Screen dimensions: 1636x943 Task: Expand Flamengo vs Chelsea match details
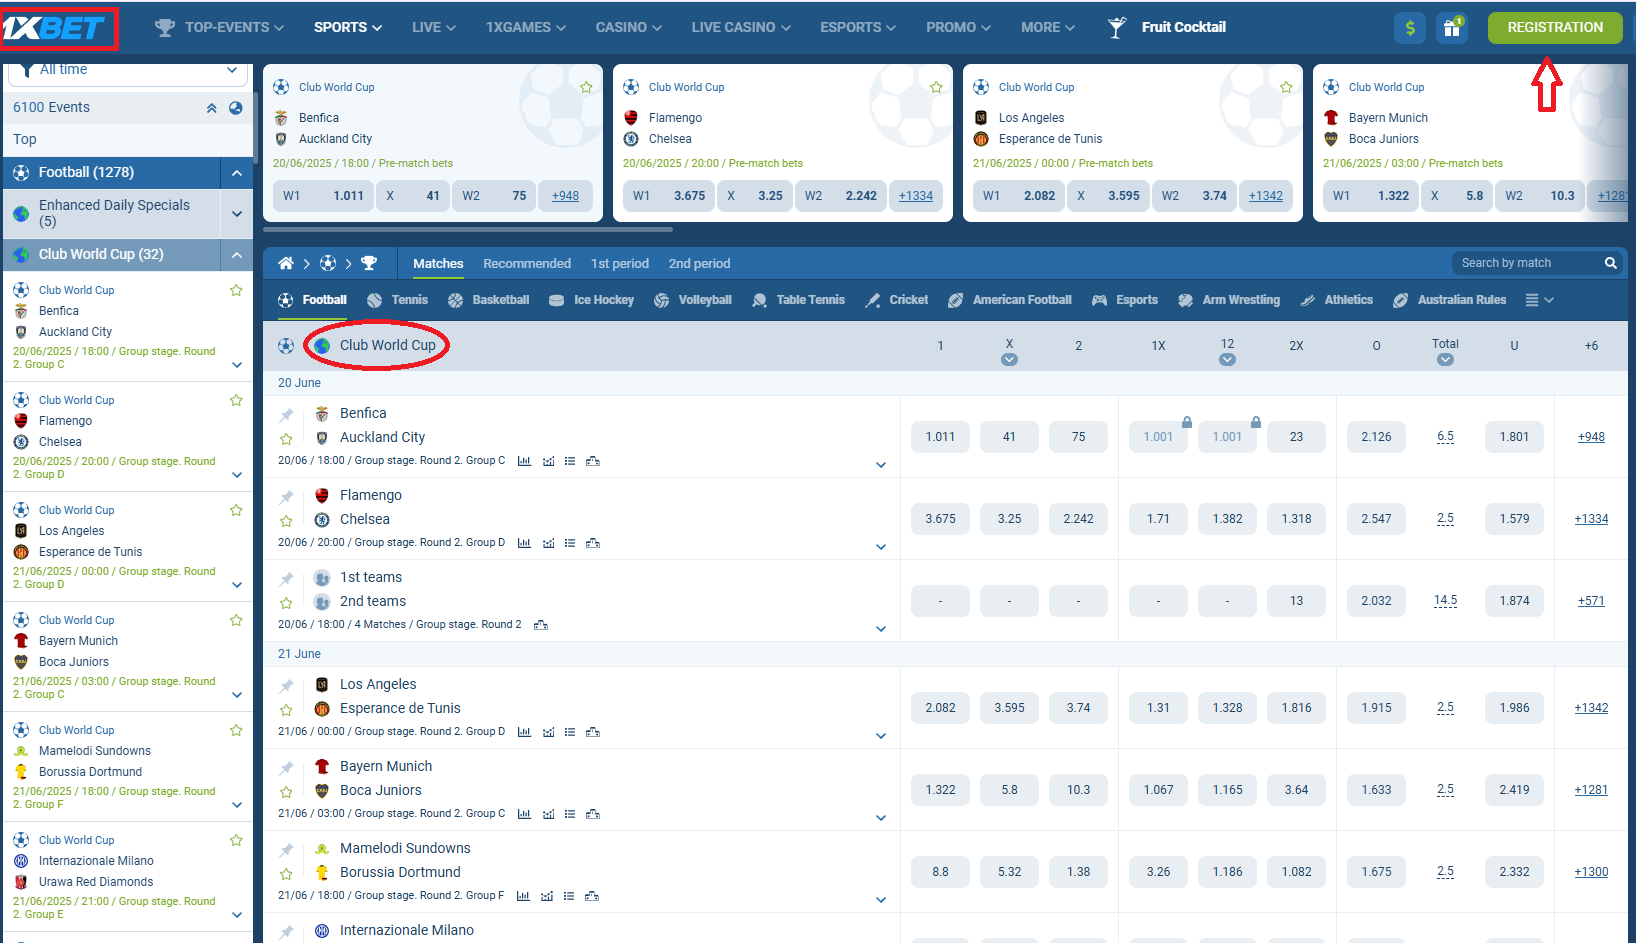pos(881,547)
